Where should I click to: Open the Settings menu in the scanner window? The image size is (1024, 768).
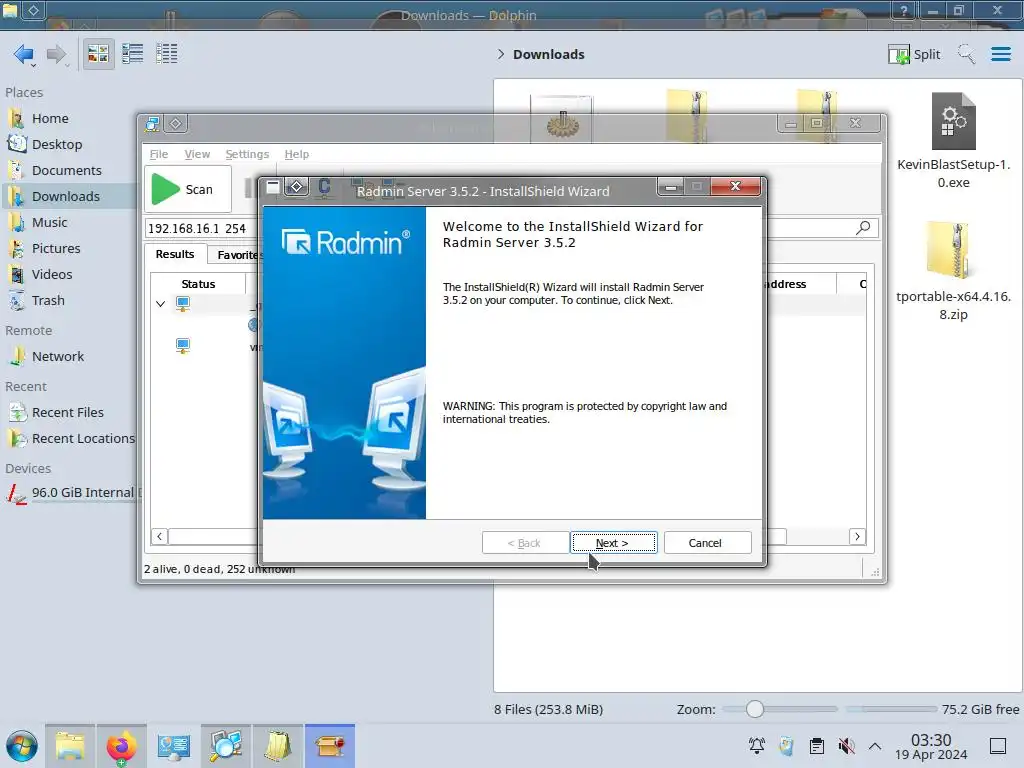(x=247, y=154)
